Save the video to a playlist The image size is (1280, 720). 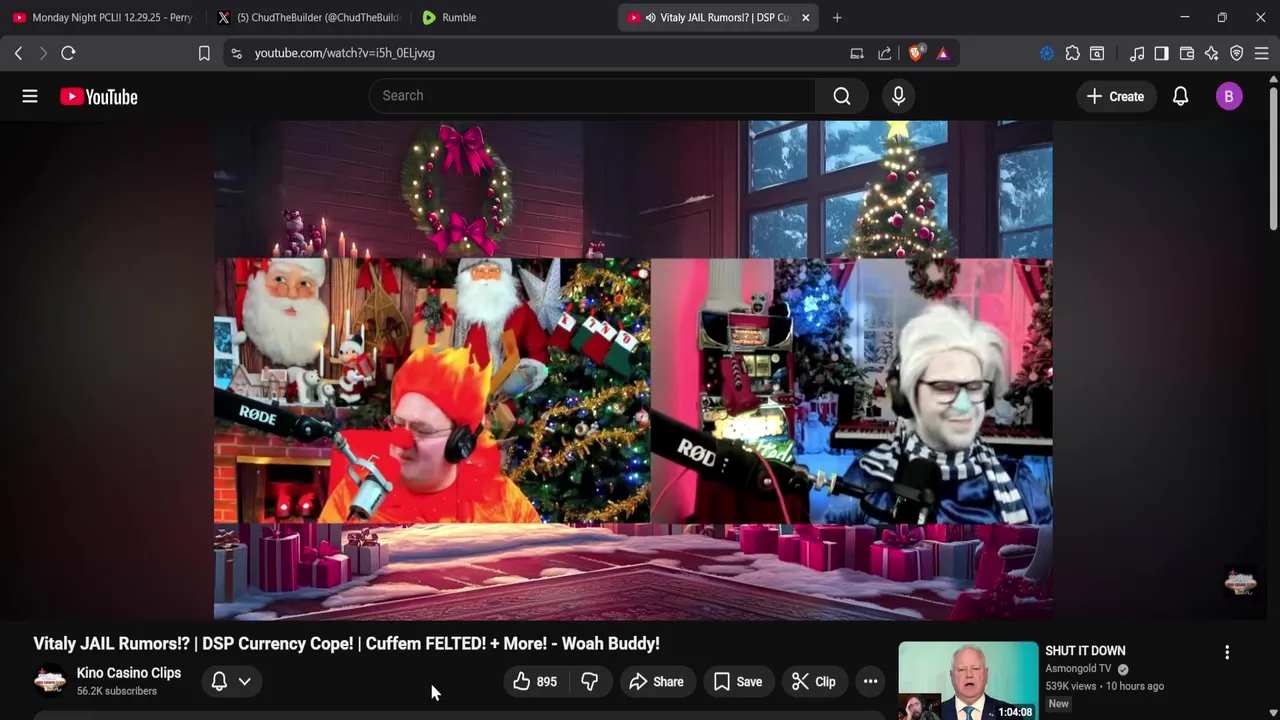(x=738, y=682)
